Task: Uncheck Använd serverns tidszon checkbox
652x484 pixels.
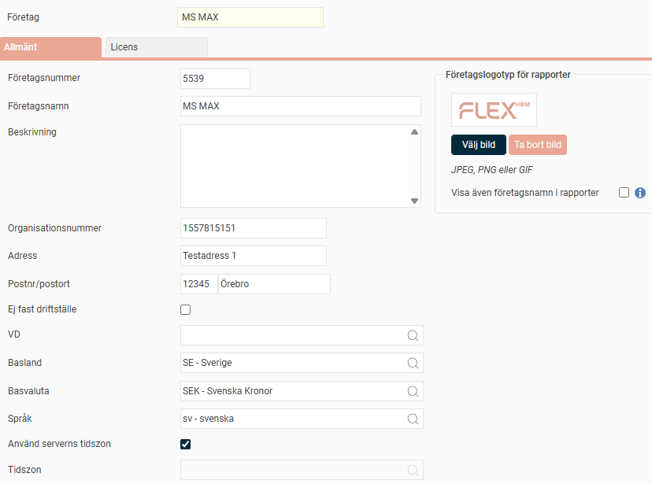Action: click(x=185, y=444)
